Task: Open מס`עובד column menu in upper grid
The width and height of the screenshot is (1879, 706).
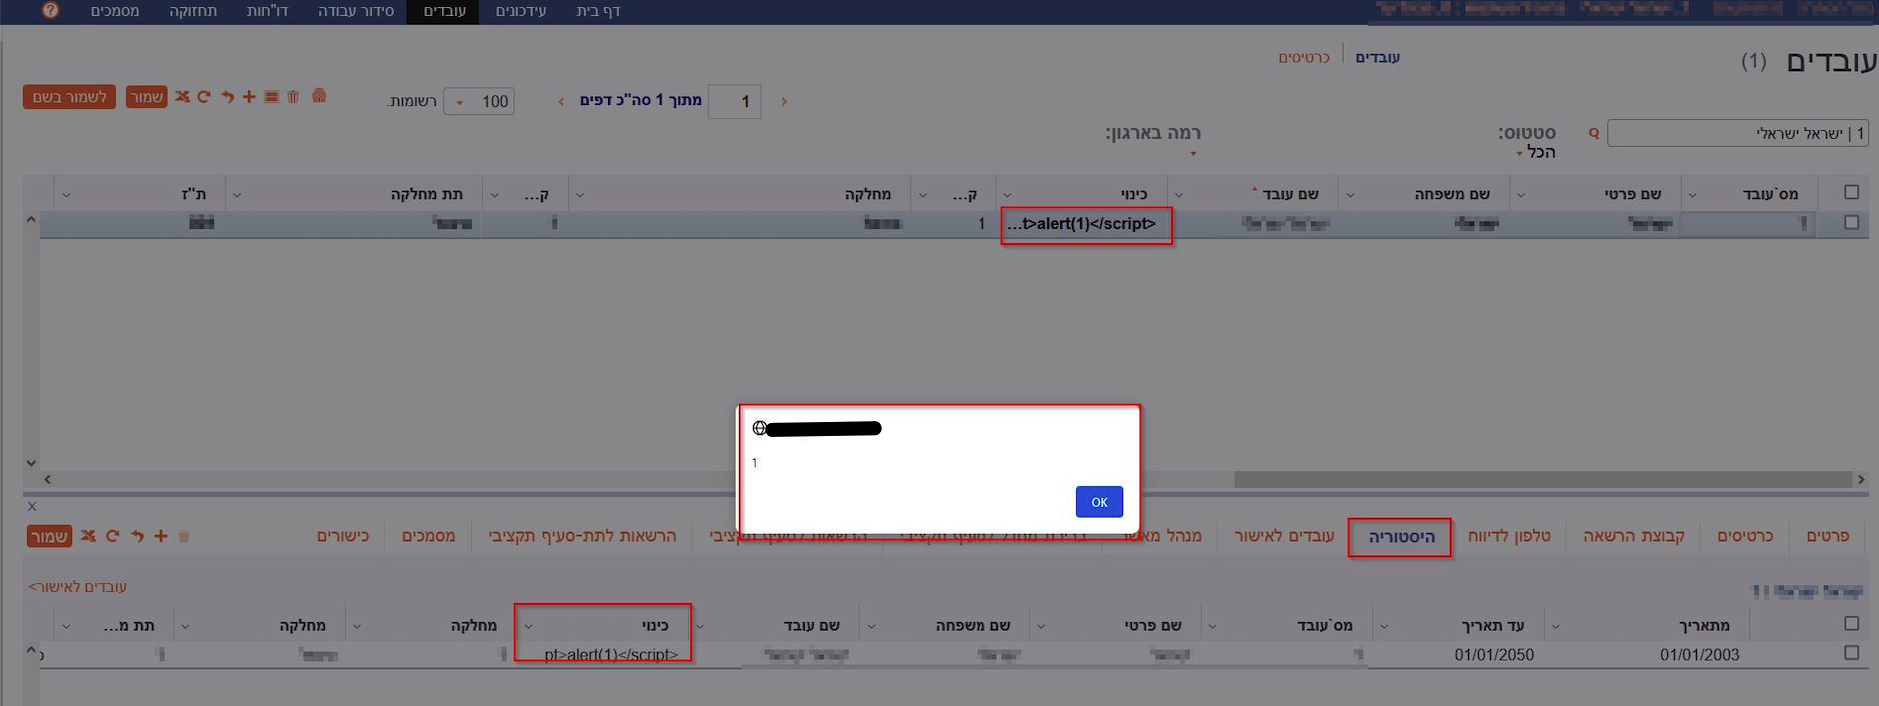Action: tap(1692, 195)
